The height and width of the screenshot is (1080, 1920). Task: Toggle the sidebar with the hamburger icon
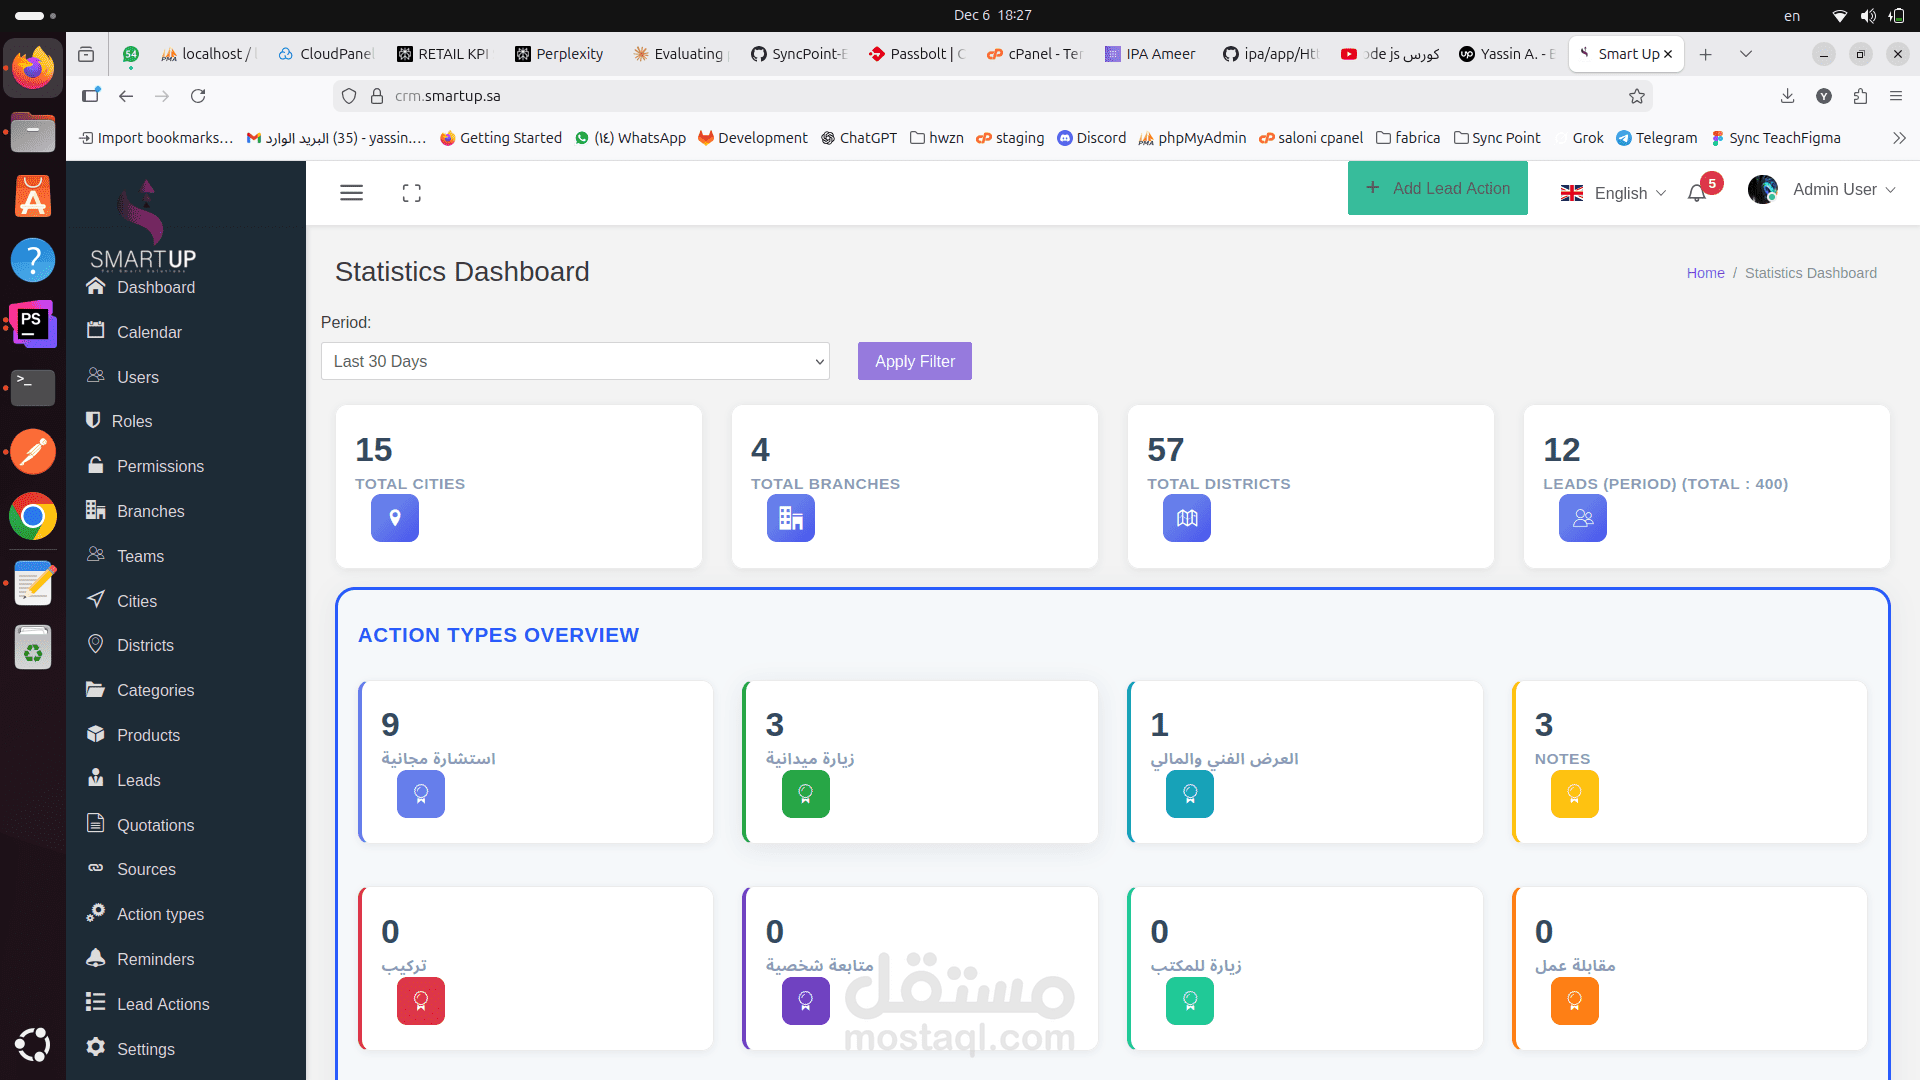coord(352,192)
